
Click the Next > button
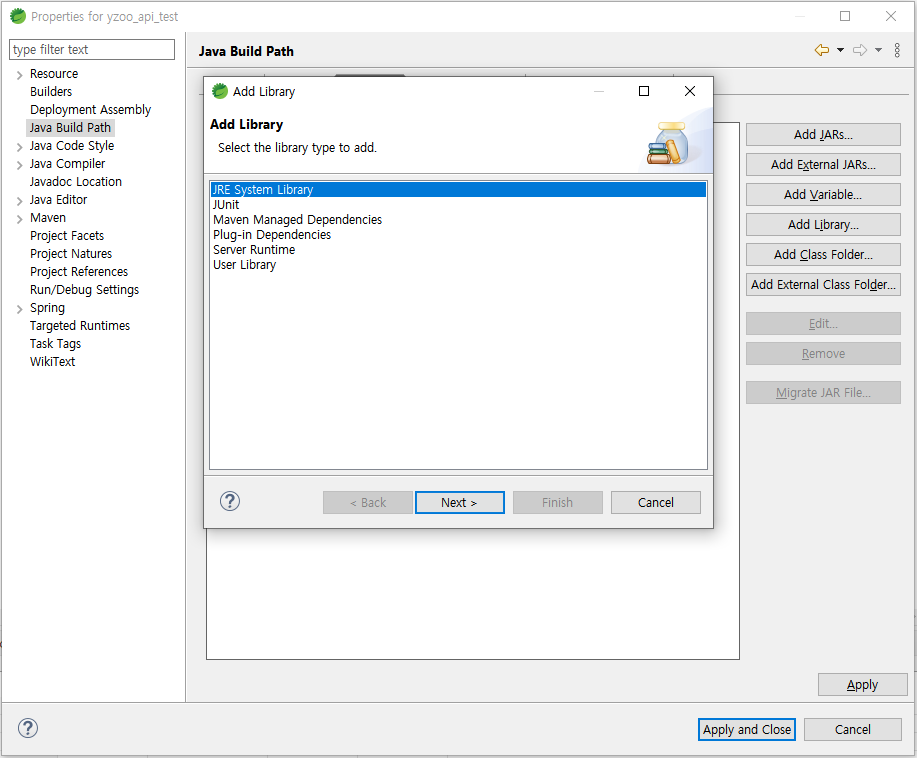460,502
